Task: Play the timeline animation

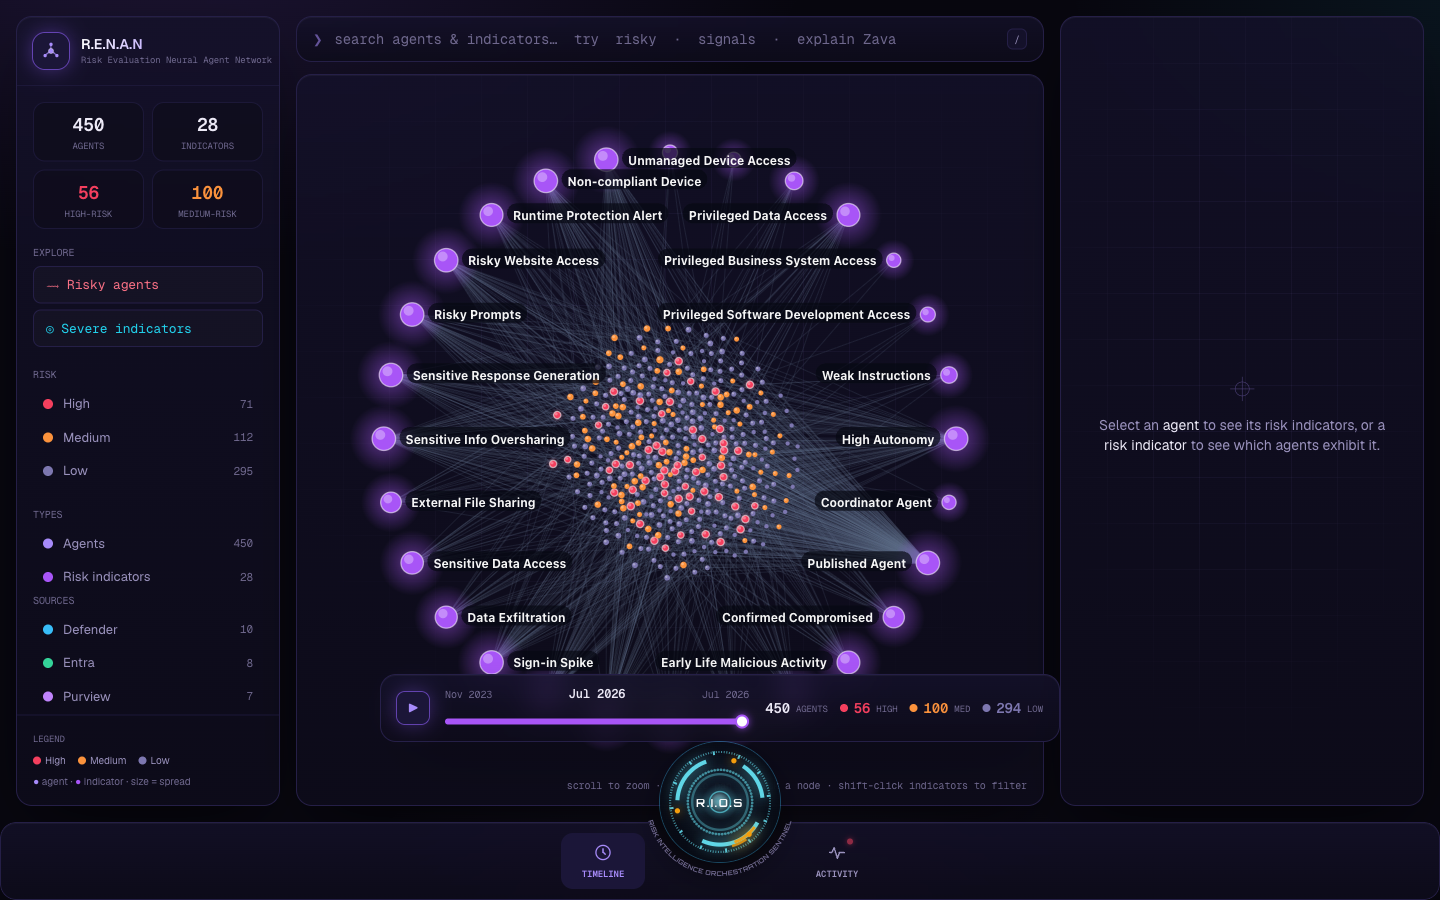Action: pyautogui.click(x=413, y=708)
